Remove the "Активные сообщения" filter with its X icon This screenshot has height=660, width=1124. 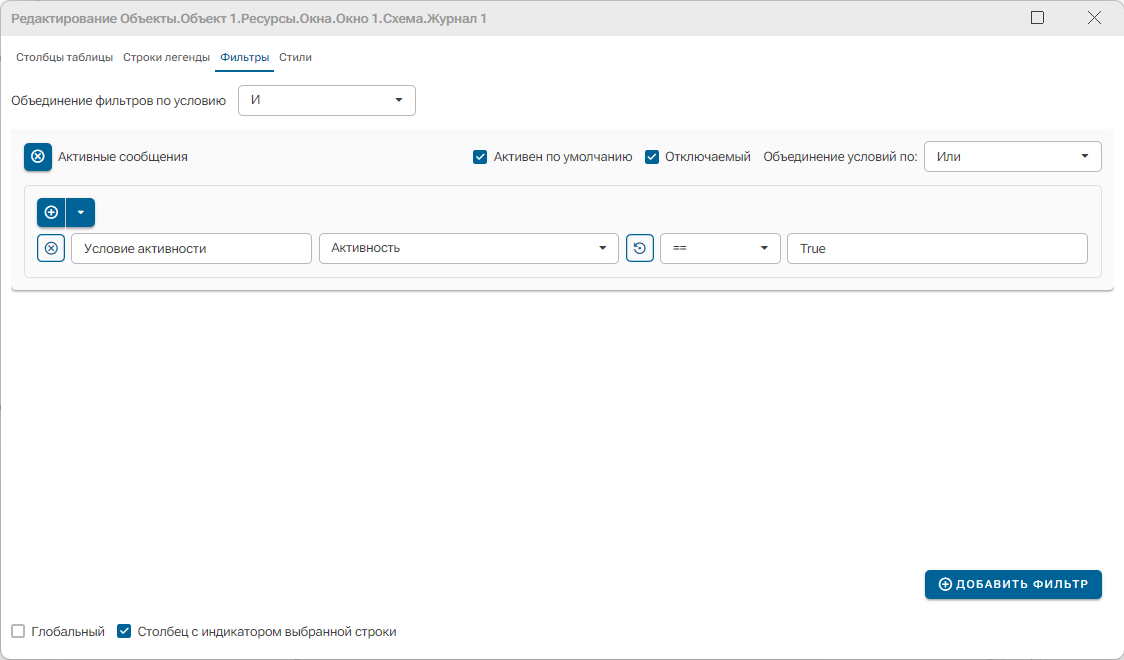[x=38, y=156]
